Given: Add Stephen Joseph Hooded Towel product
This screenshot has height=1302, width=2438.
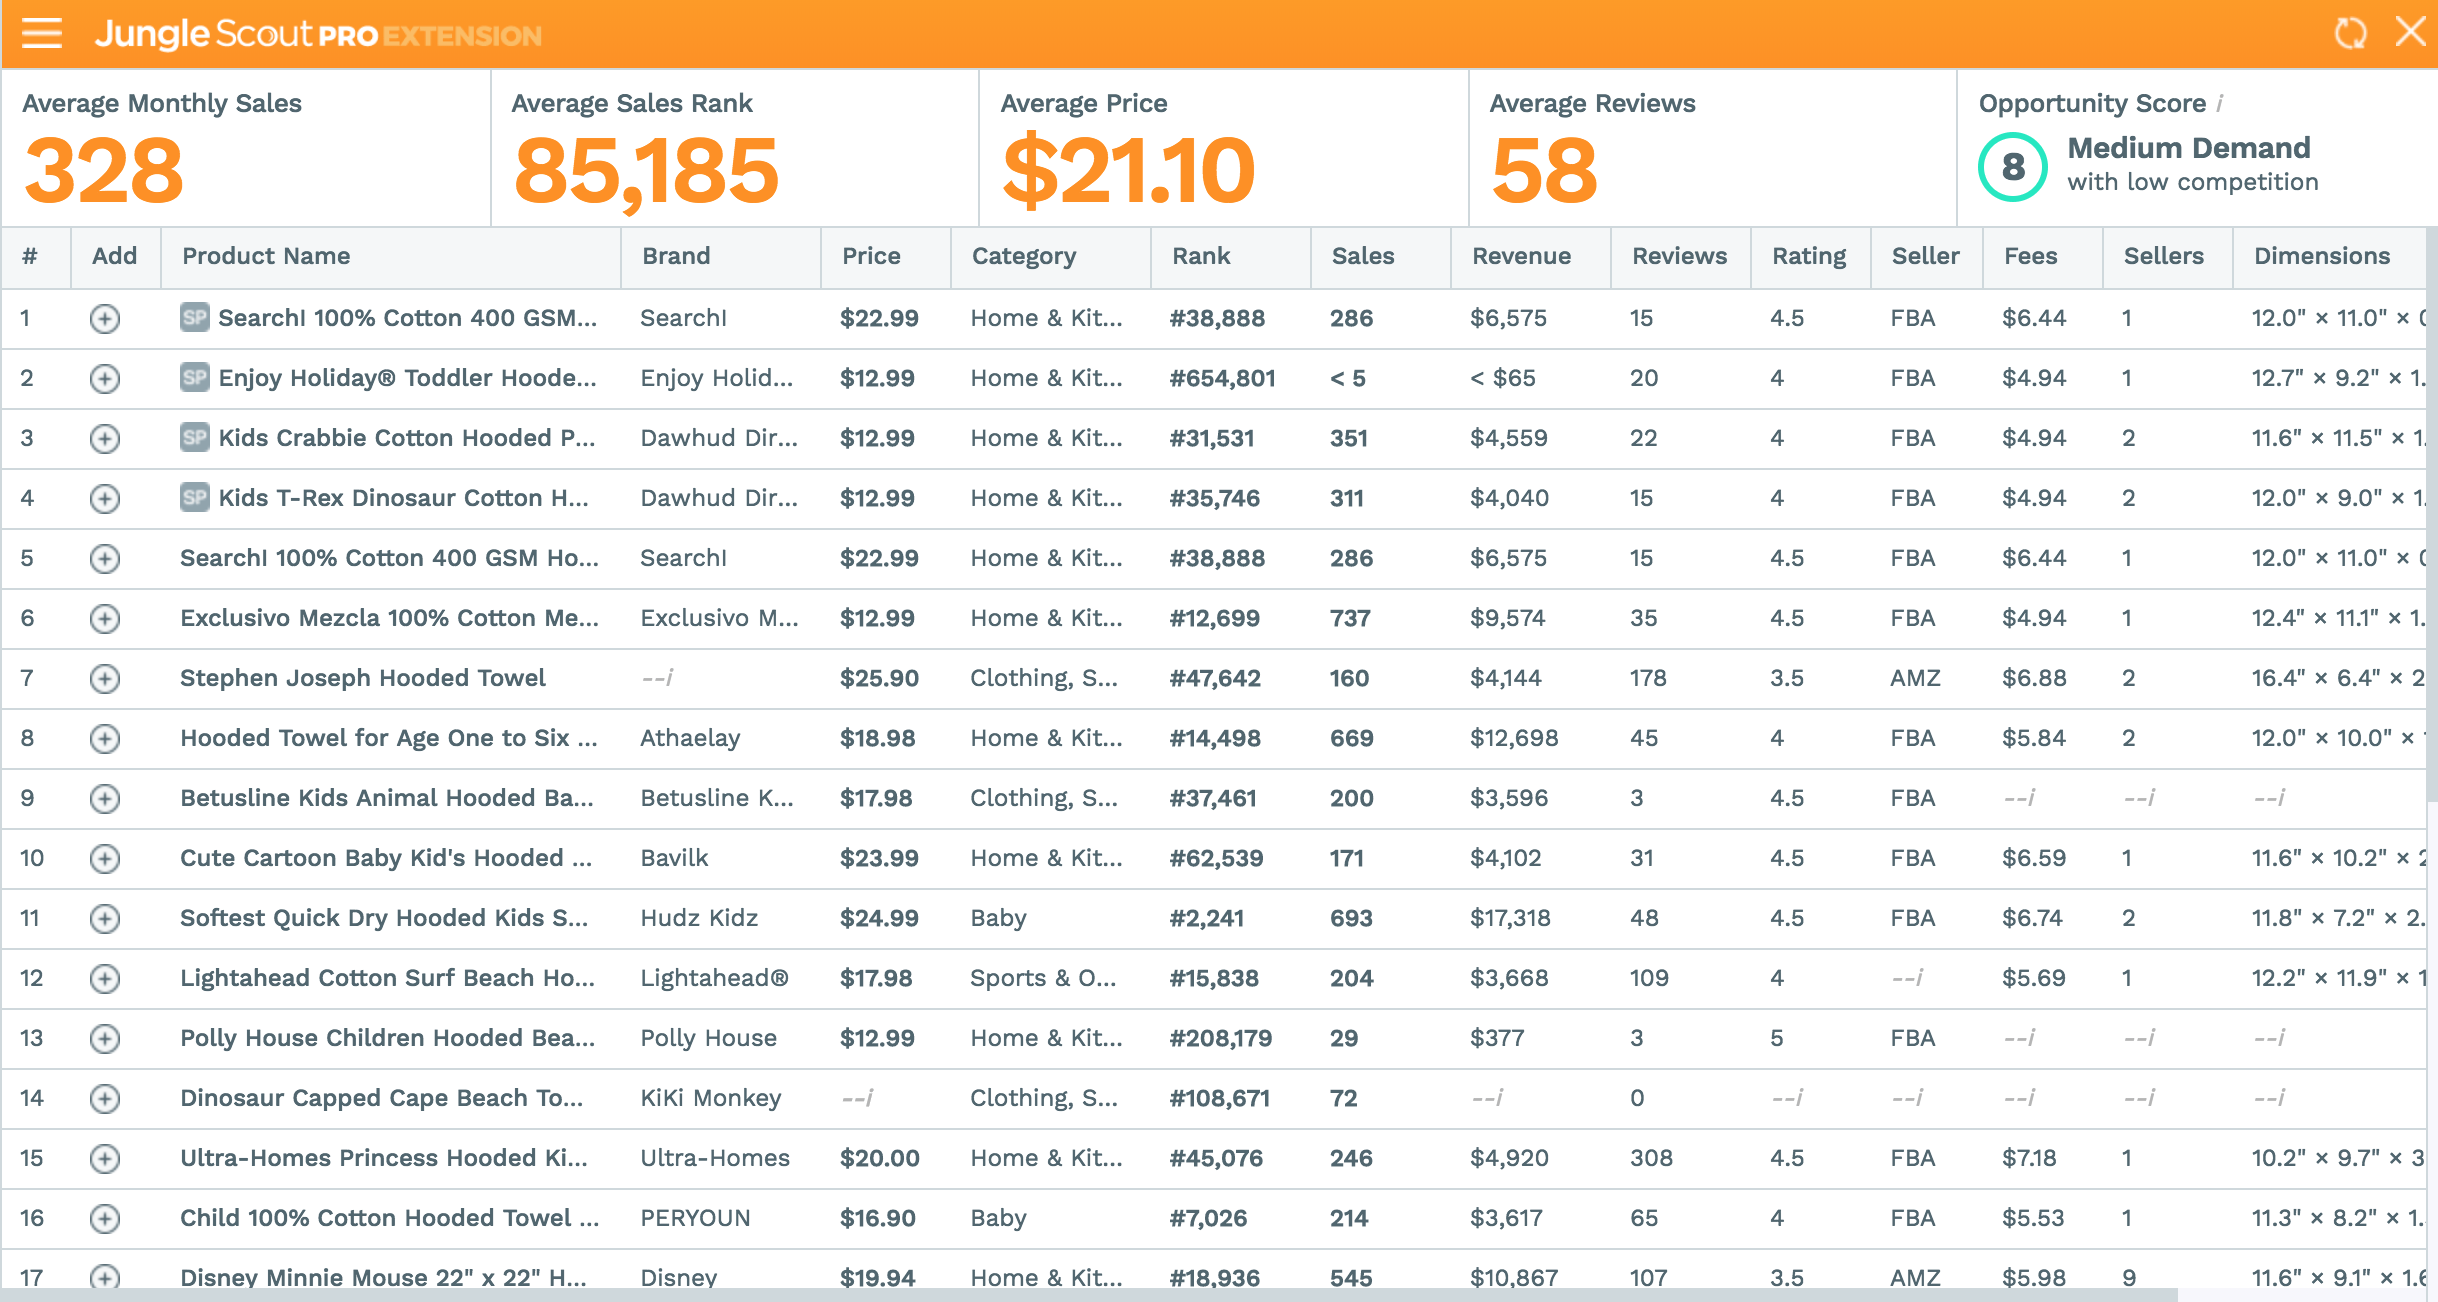Looking at the screenshot, I should (x=105, y=678).
